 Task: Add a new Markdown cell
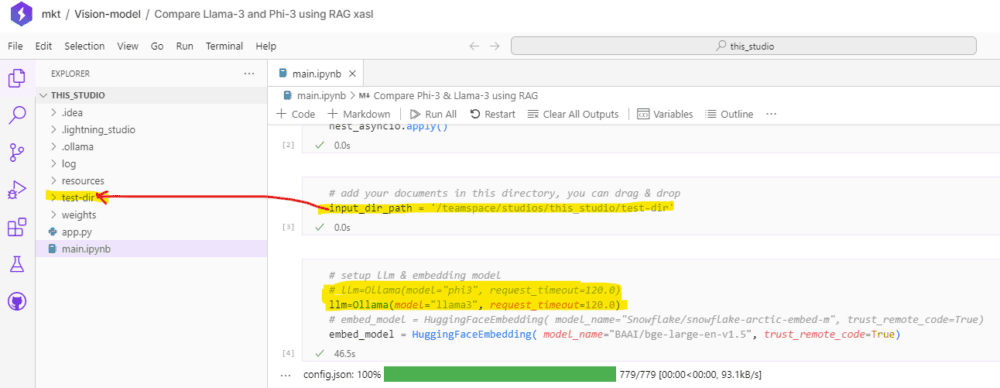359,114
